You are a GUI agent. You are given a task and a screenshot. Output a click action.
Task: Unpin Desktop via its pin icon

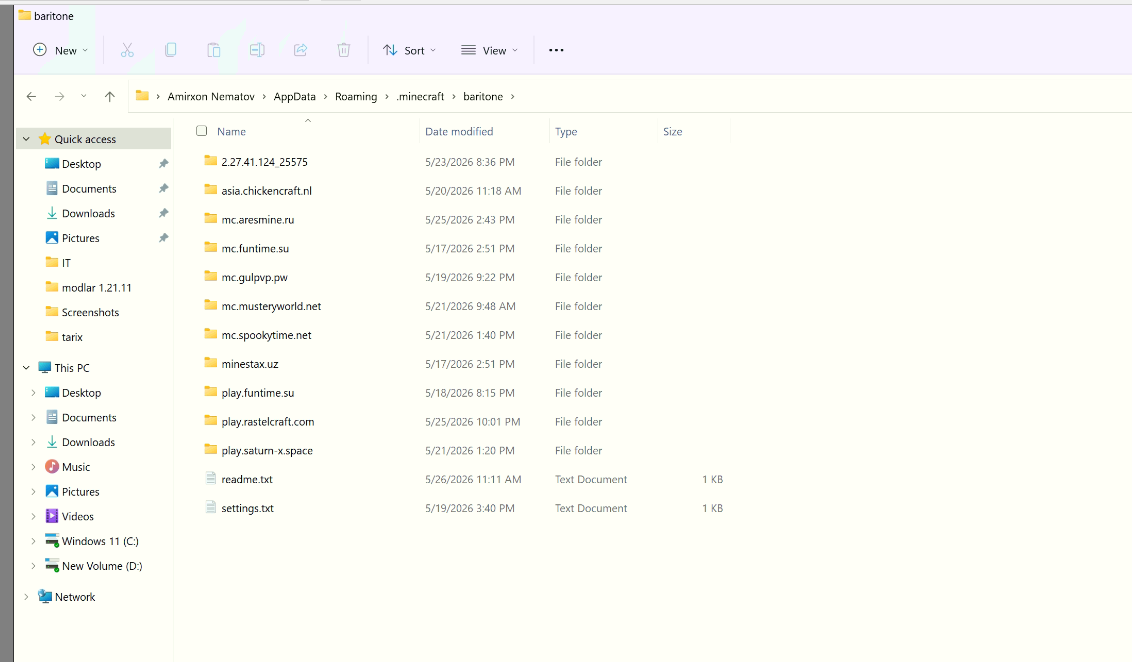[164, 164]
